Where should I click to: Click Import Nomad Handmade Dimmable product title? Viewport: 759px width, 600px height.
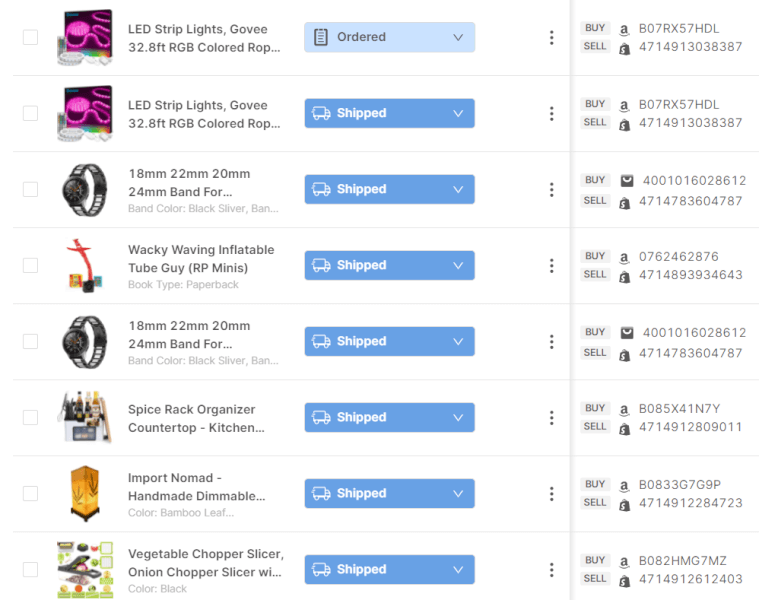coord(196,486)
